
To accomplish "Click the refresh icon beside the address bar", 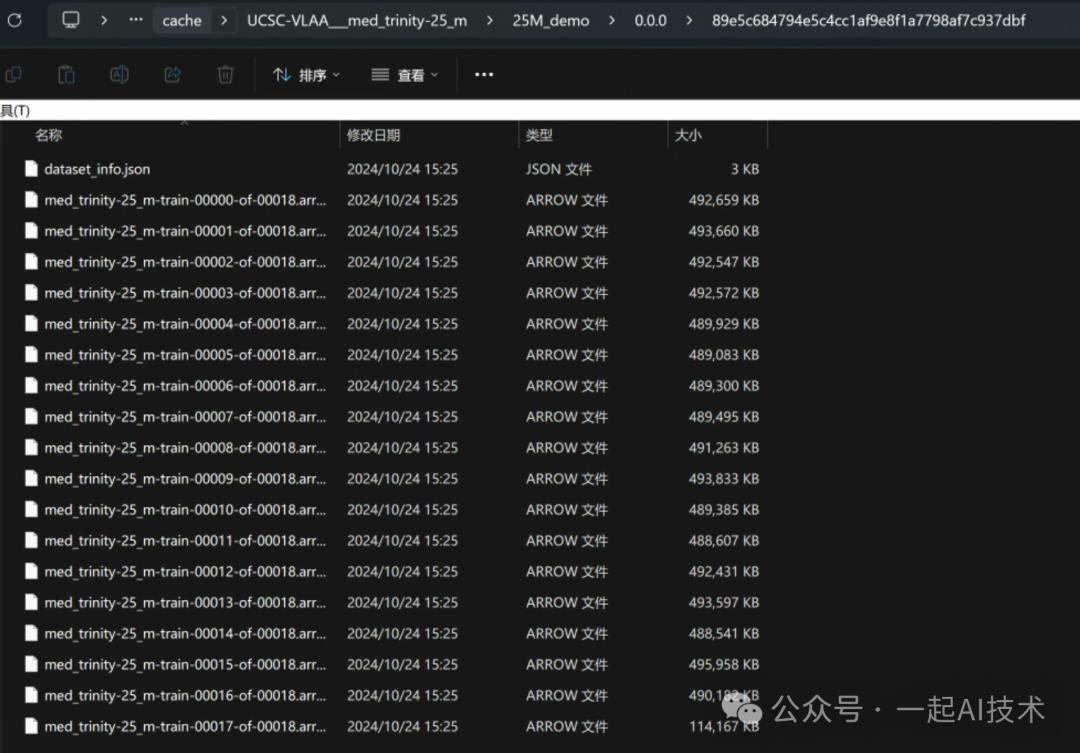I will pyautogui.click(x=14, y=20).
